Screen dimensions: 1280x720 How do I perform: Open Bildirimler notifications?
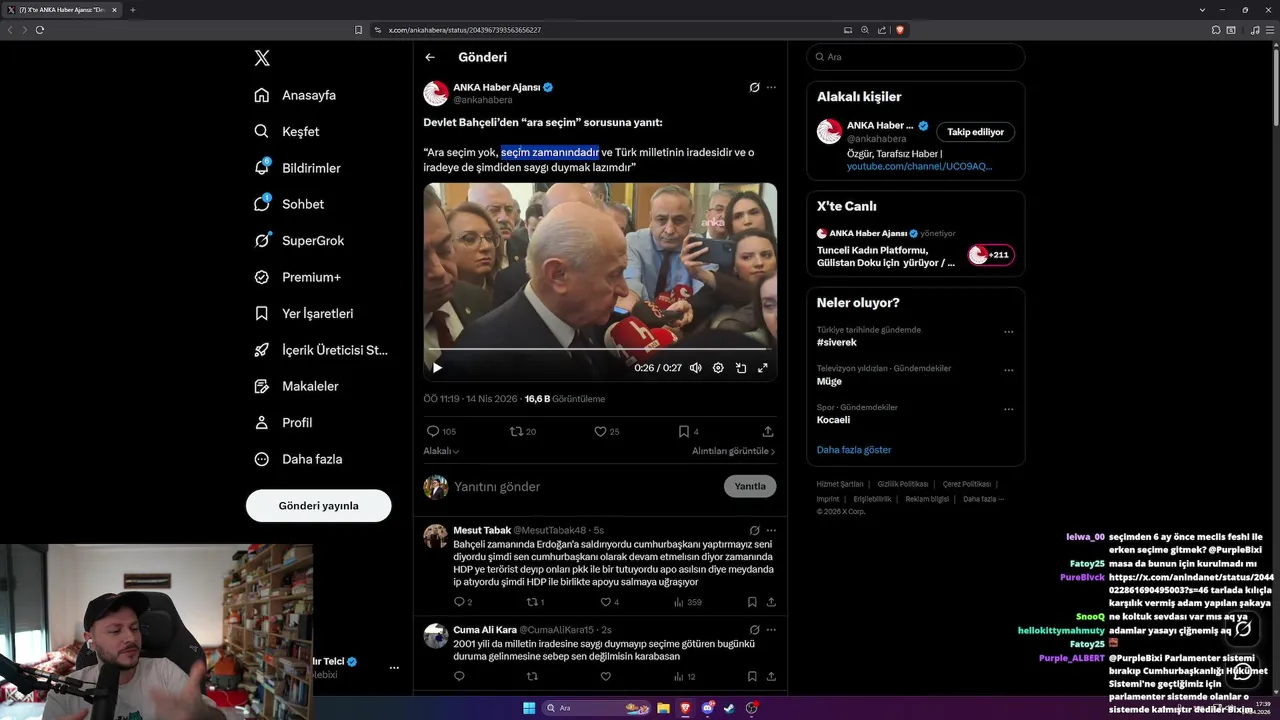click(x=297, y=168)
